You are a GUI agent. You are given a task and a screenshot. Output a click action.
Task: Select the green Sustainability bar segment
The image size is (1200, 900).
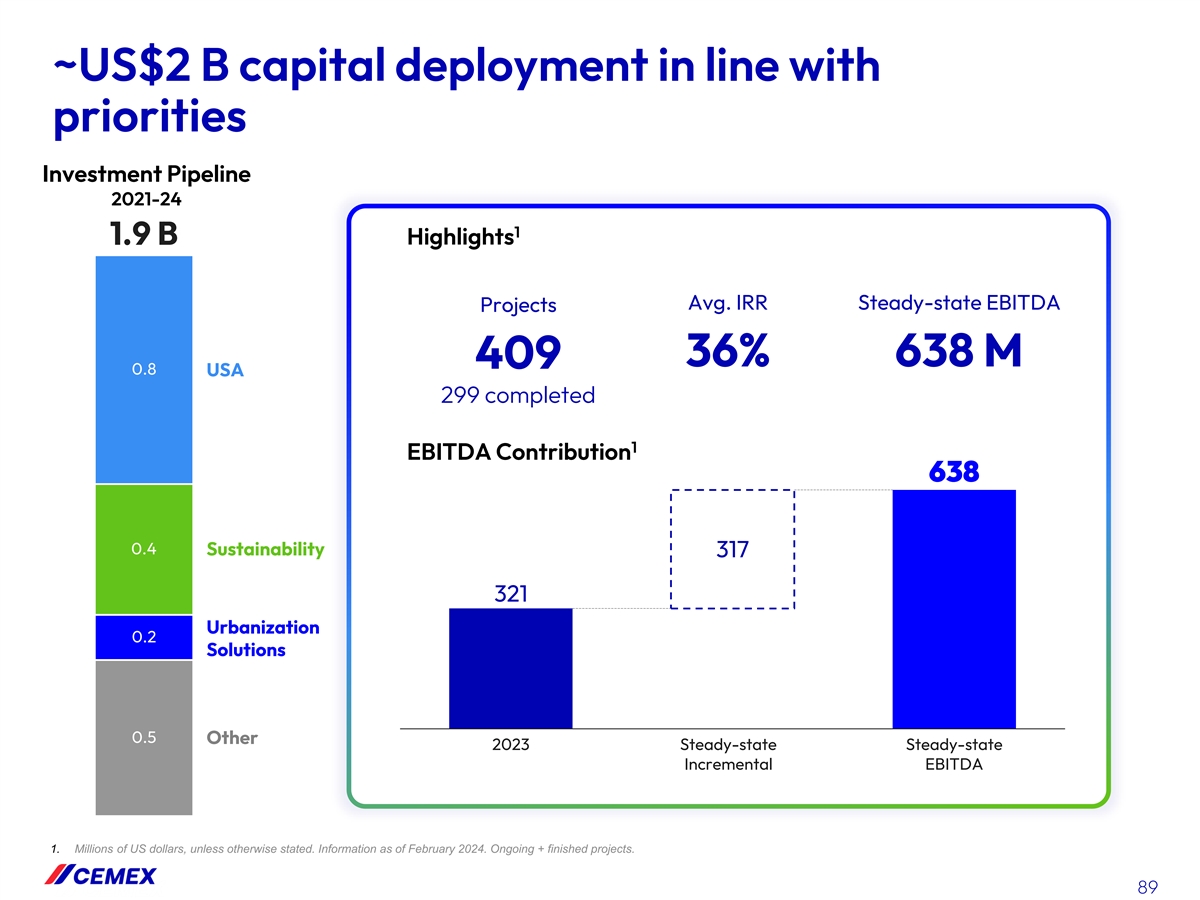pyautogui.click(x=143, y=549)
